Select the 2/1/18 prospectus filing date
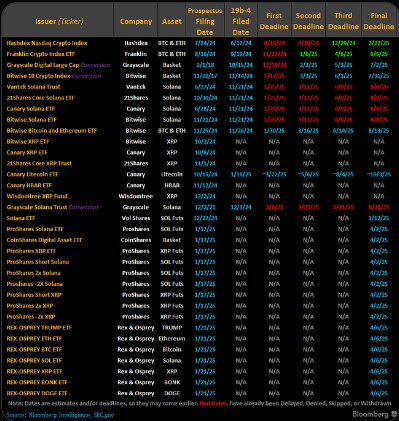This screenshot has width=399, height=421. (205, 65)
